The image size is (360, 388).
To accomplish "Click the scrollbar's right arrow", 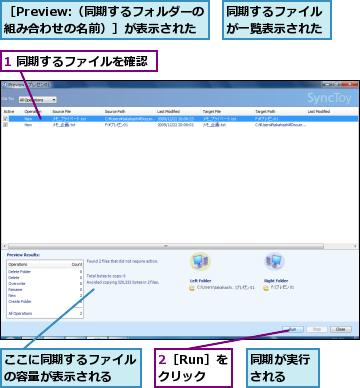I will [x=355, y=246].
